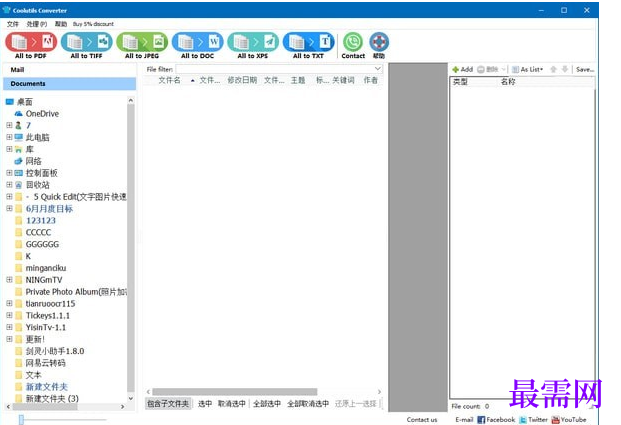Click the All to XPS converter icon

[253, 42]
